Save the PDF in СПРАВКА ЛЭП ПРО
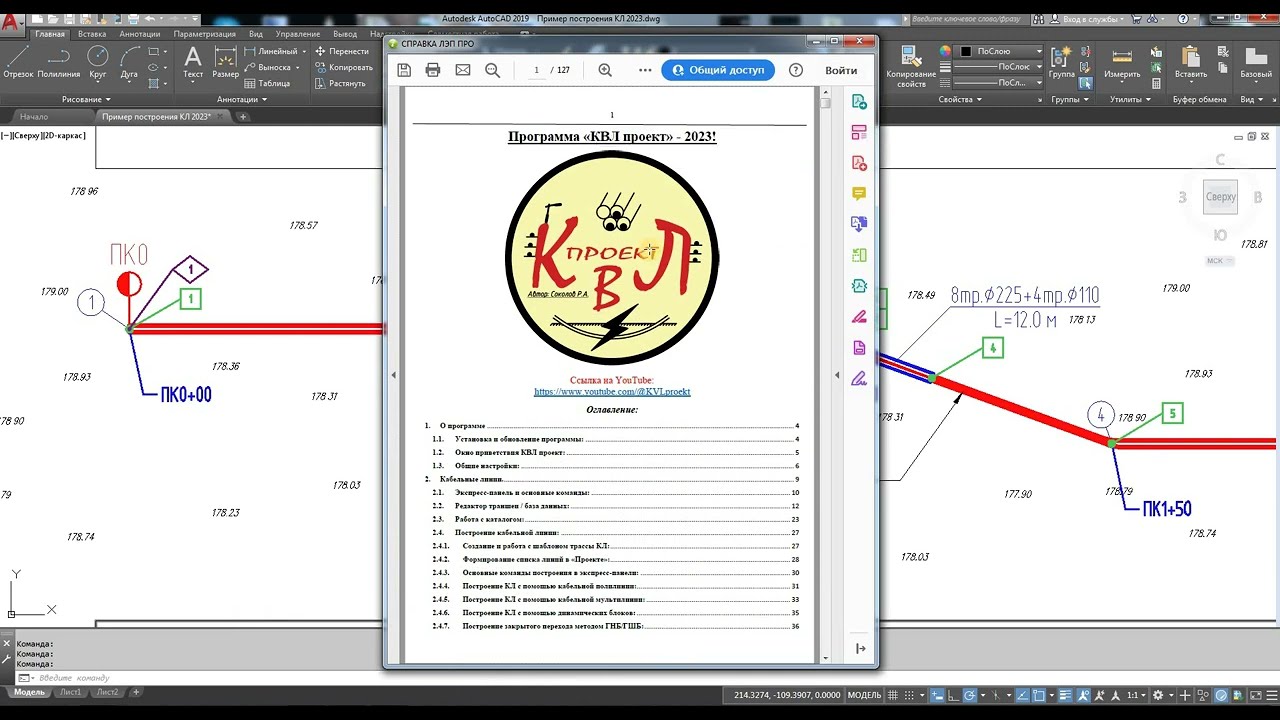 coord(404,70)
